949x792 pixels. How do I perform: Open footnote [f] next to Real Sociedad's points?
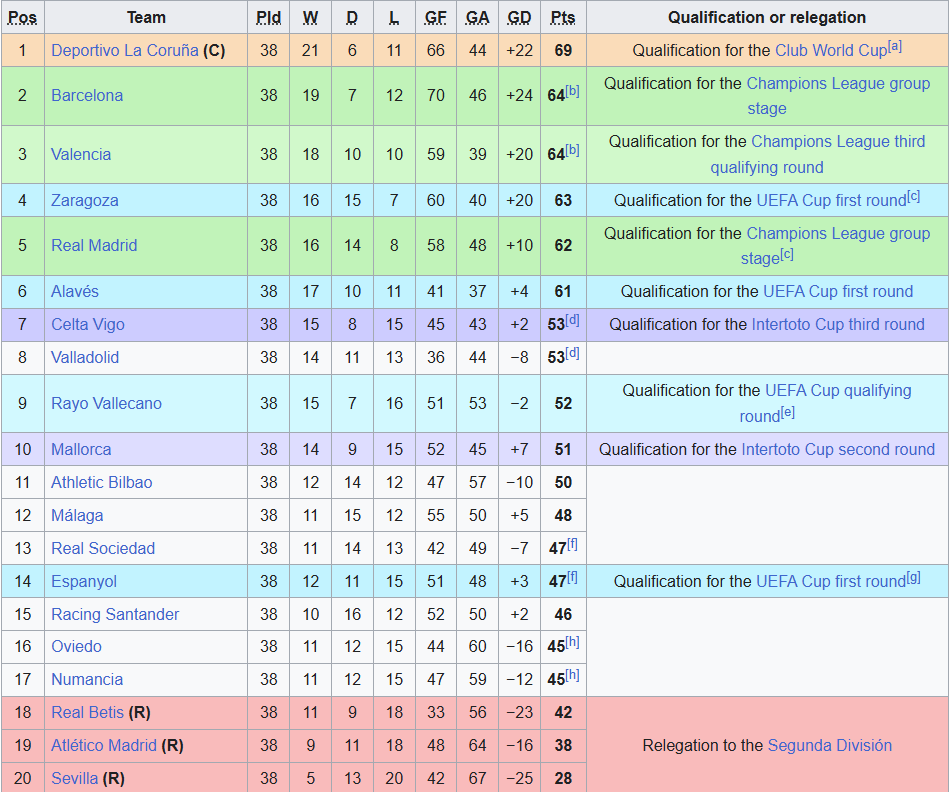[x=573, y=544]
